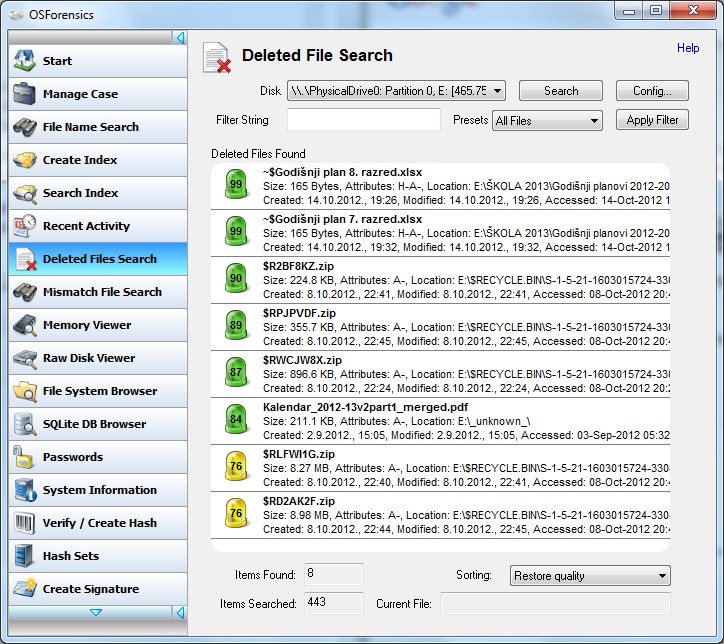Expand the Sorting Restore quality dropdown
This screenshot has height=644, width=724.
pyautogui.click(x=662, y=576)
